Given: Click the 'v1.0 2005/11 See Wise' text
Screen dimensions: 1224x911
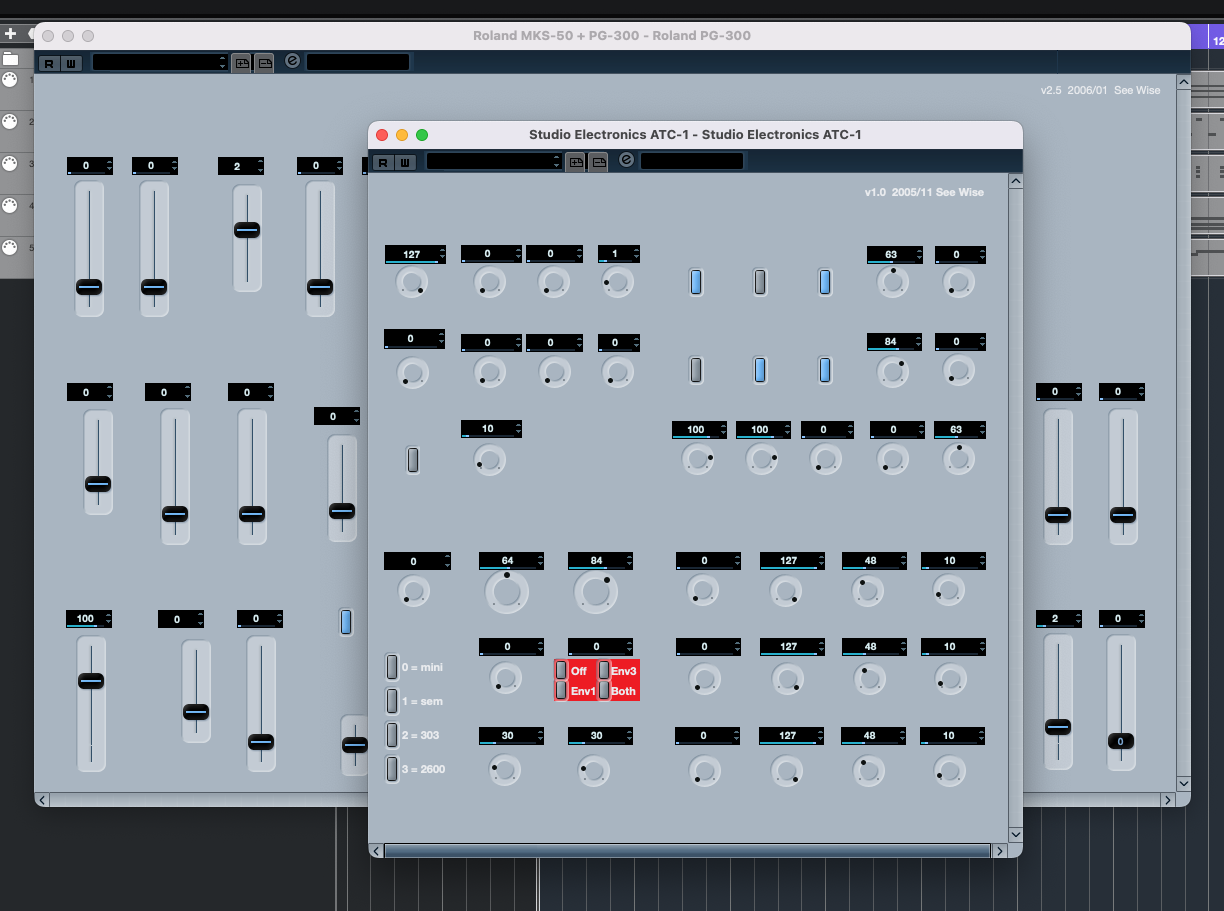Looking at the screenshot, I should [x=924, y=192].
